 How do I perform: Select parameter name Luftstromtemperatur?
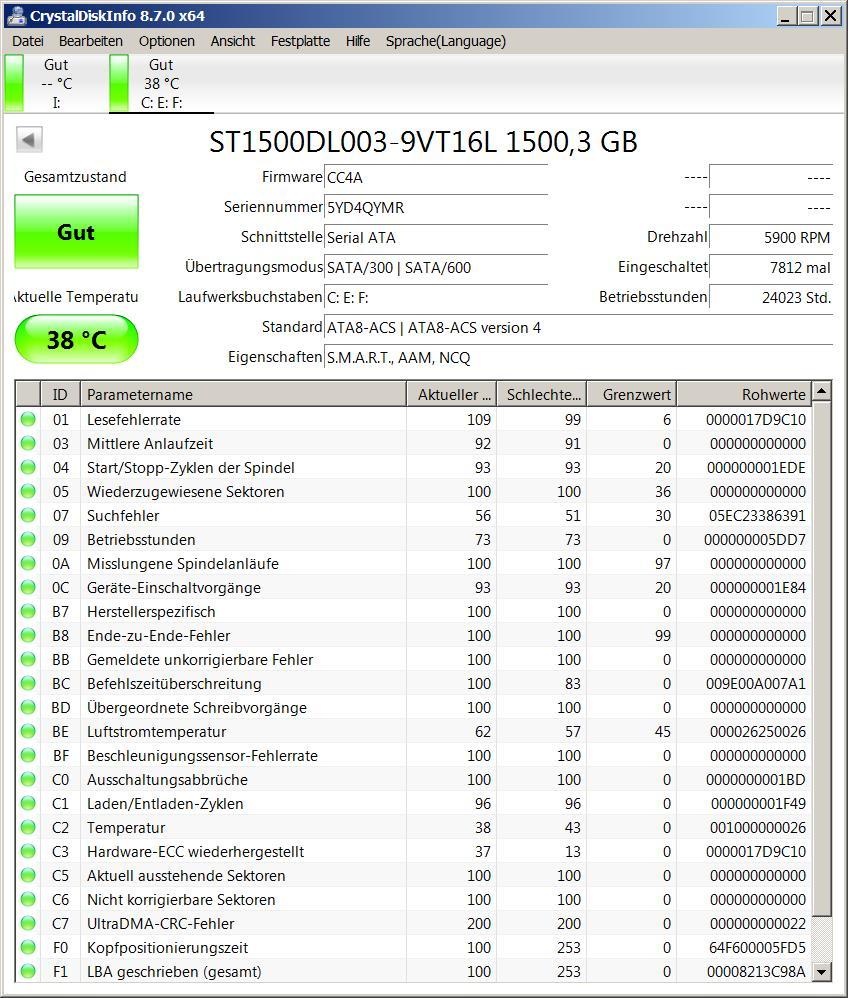157,732
